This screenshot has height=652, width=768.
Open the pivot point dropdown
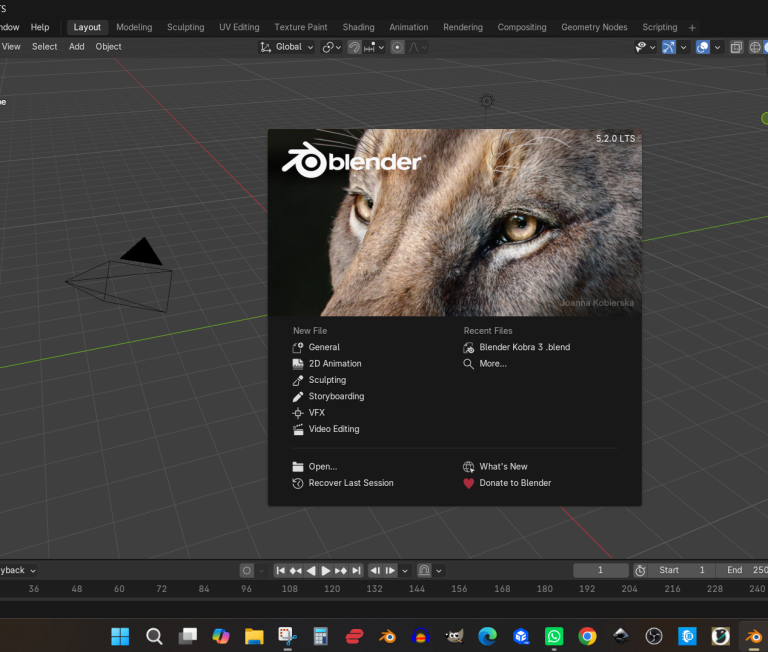click(x=332, y=47)
